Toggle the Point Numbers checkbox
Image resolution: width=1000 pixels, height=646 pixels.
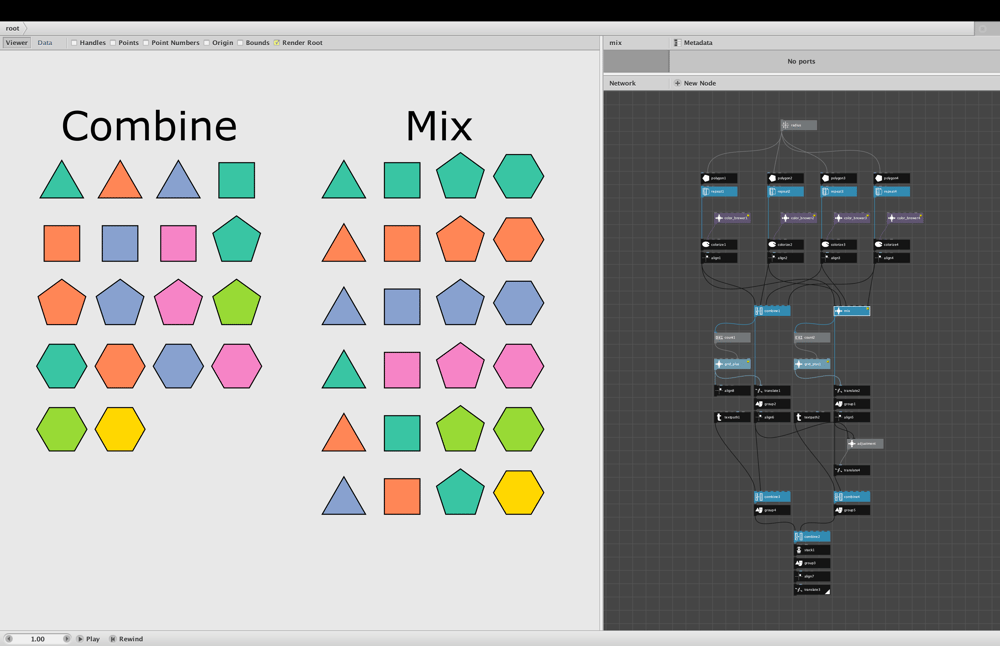pos(146,43)
